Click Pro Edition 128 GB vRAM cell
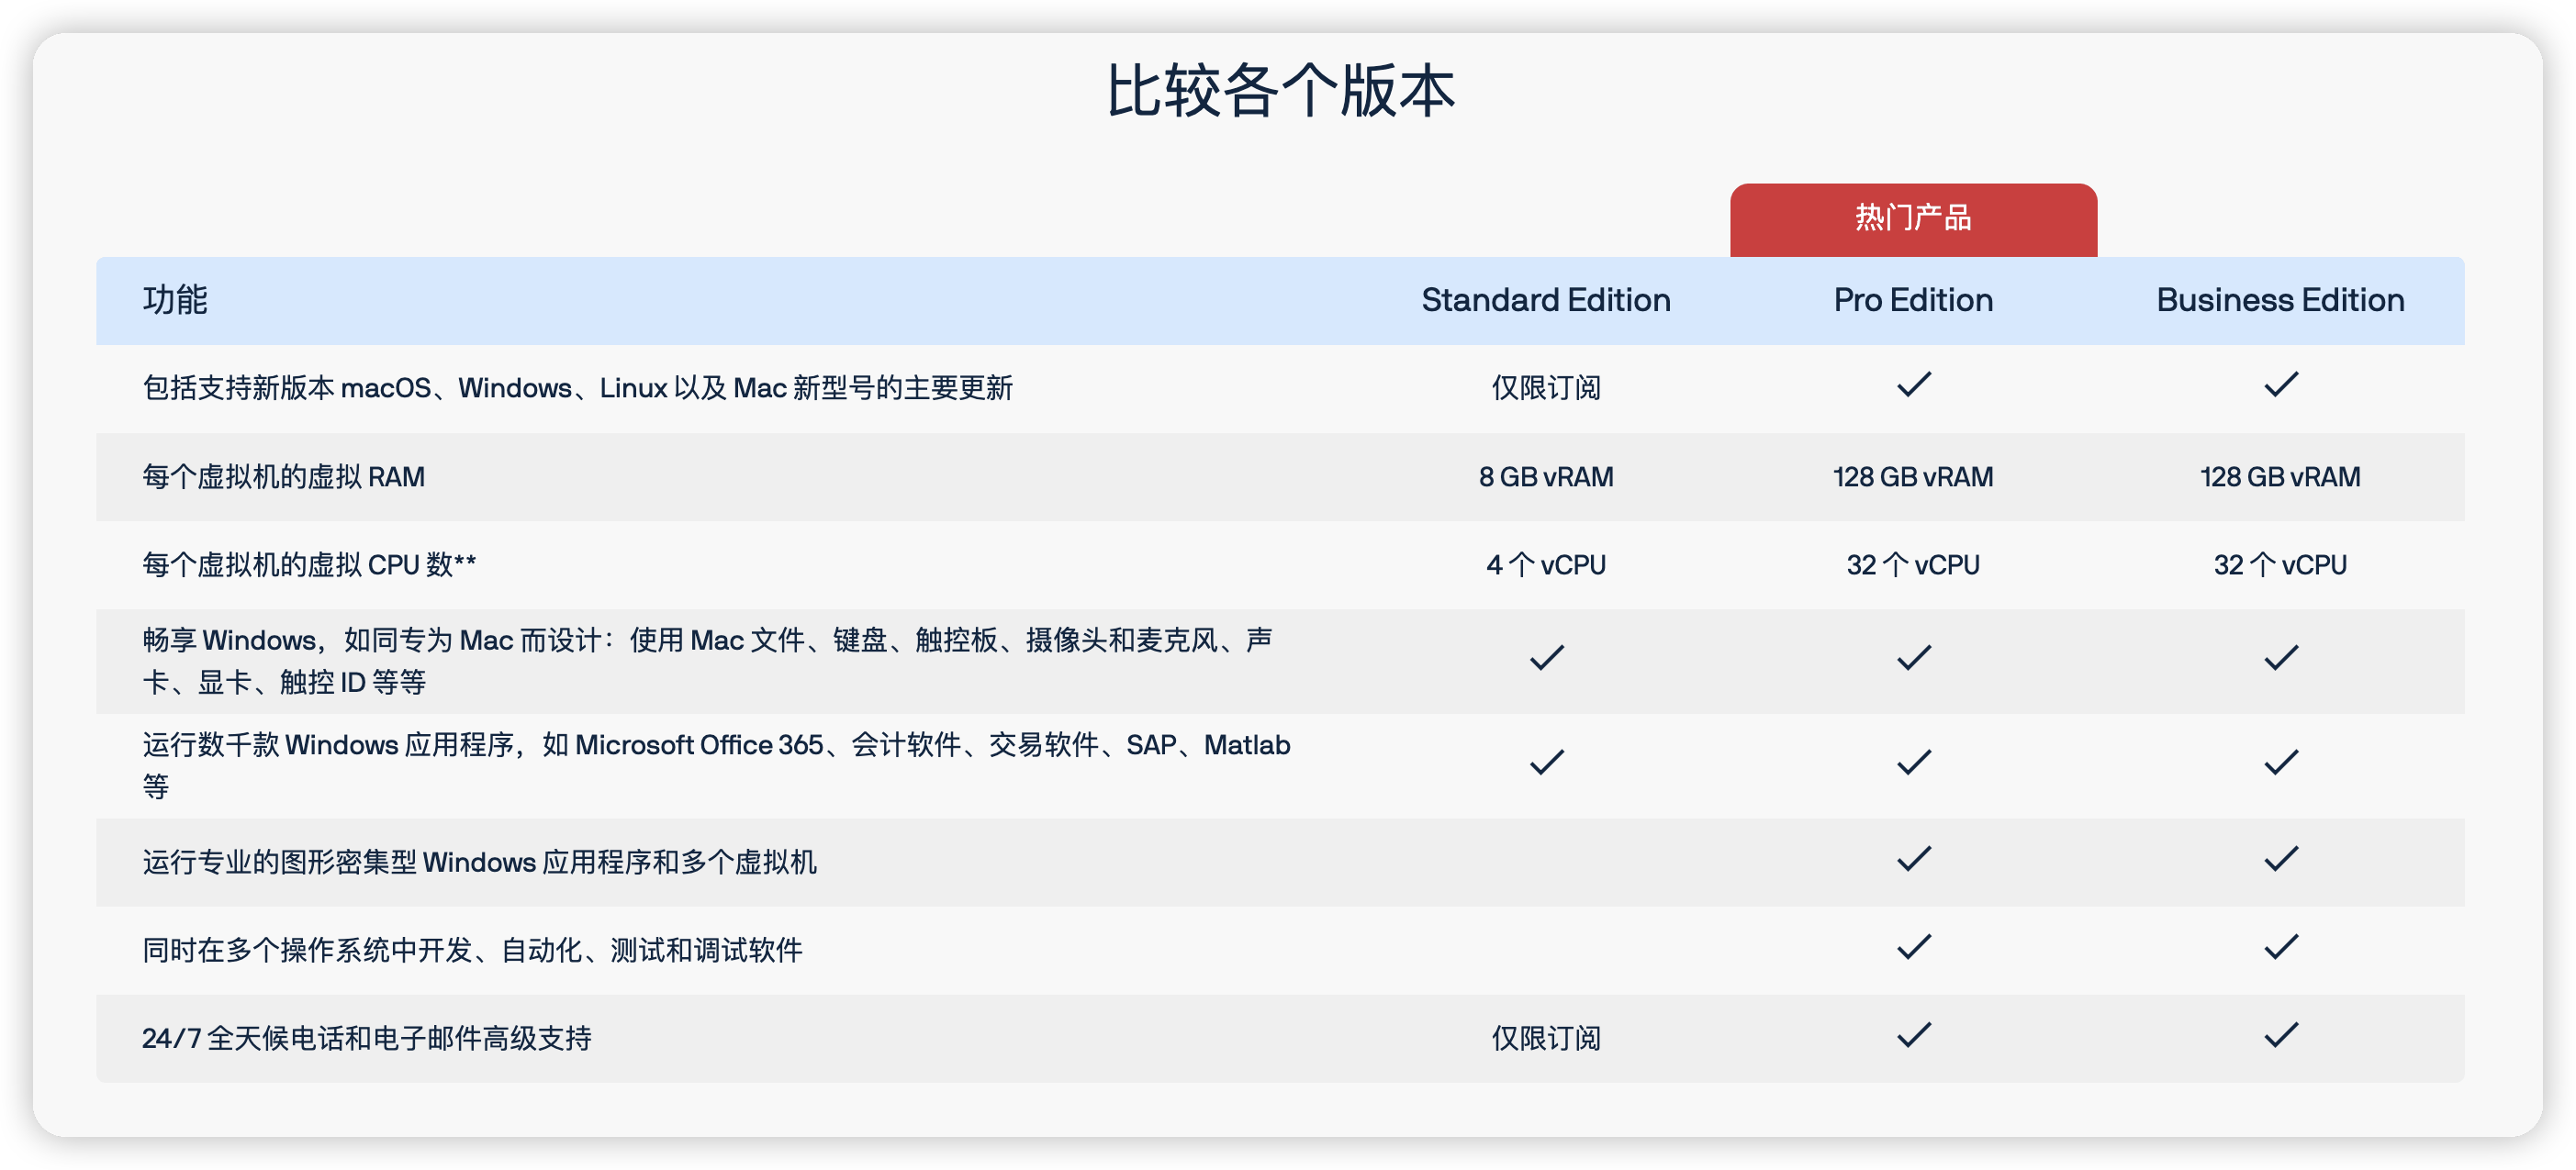 click(1913, 476)
